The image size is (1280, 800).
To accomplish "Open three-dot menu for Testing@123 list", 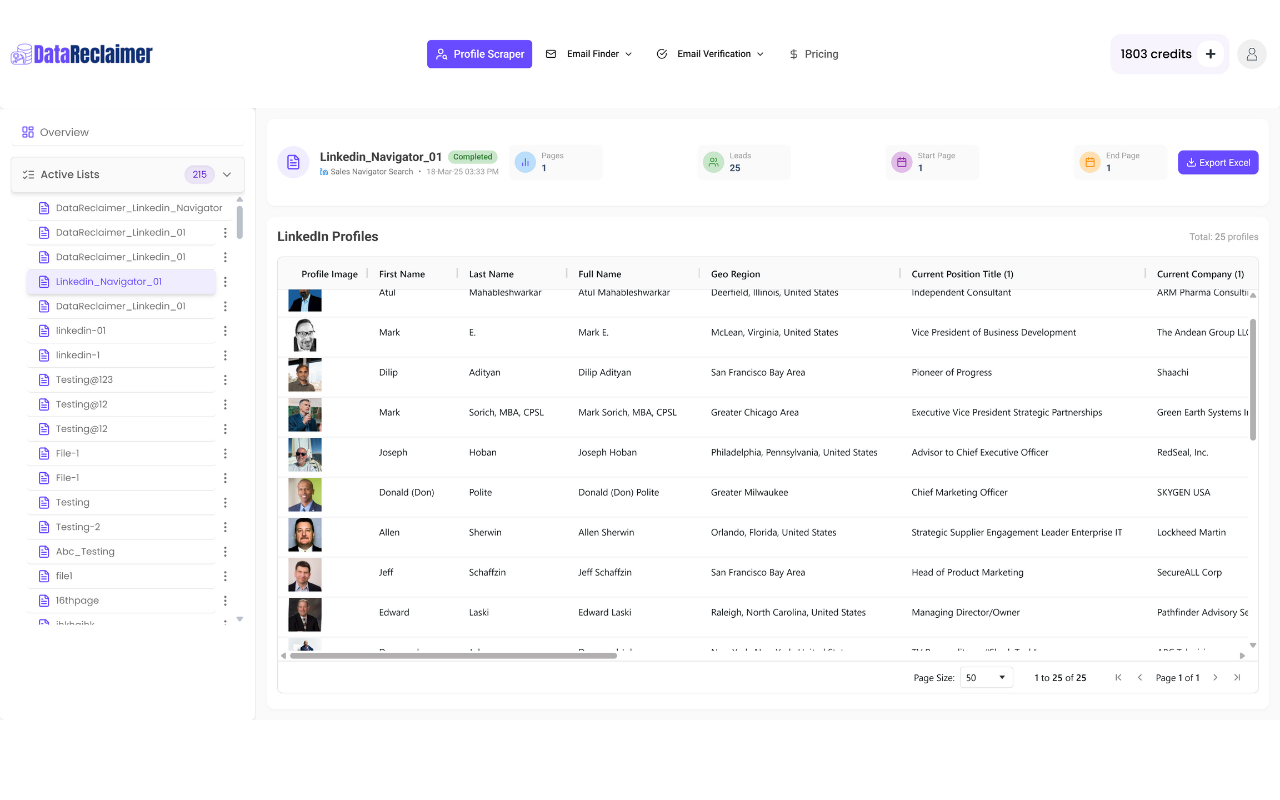I will pyautogui.click(x=225, y=380).
